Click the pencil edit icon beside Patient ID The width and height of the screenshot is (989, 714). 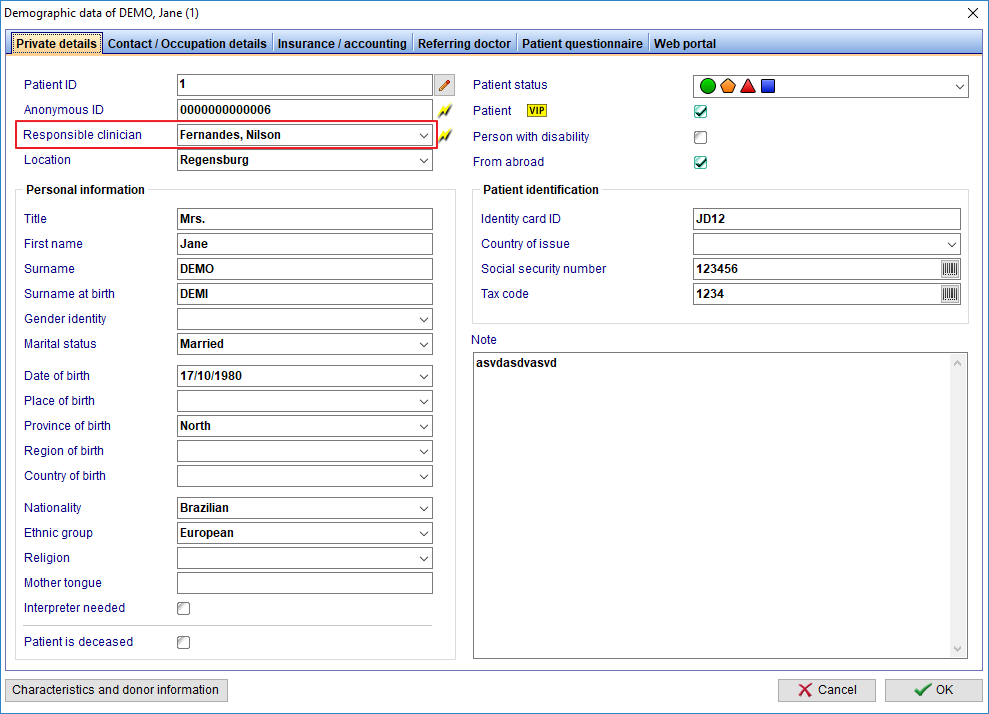coord(445,85)
